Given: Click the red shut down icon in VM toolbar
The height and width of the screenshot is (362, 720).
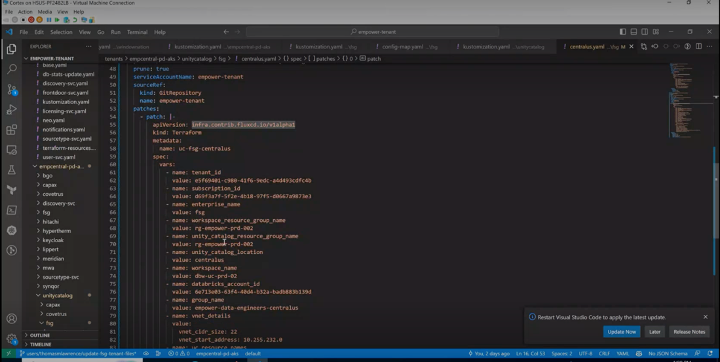Looking at the screenshot, I should point(31,20).
